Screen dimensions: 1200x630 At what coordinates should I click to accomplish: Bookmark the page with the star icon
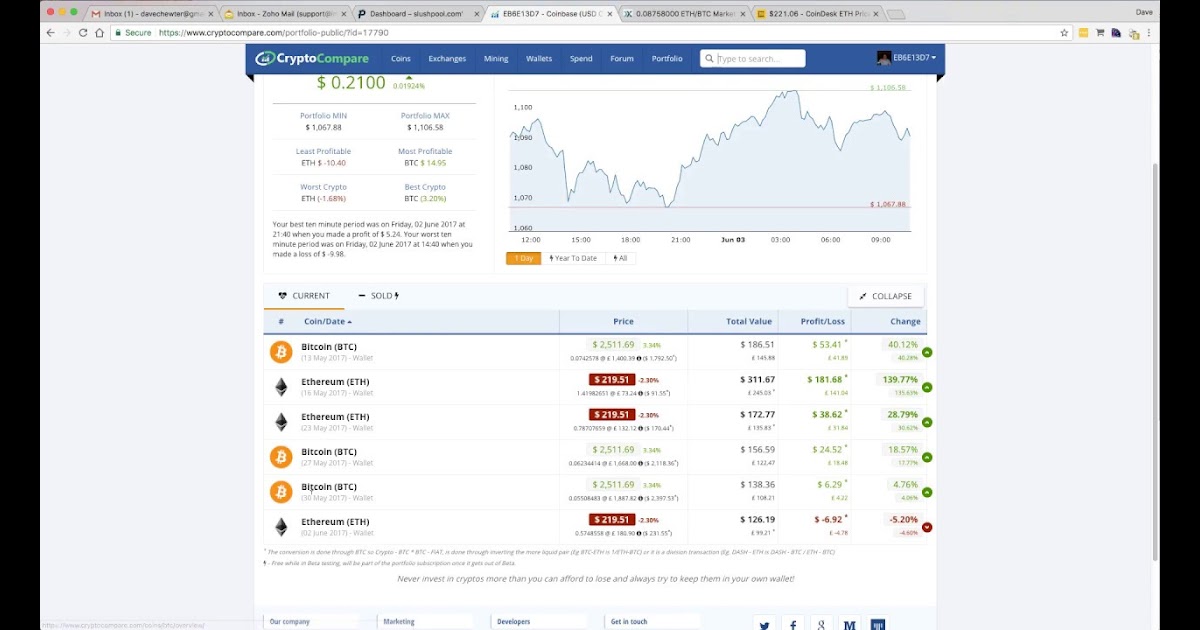pyautogui.click(x=1064, y=32)
